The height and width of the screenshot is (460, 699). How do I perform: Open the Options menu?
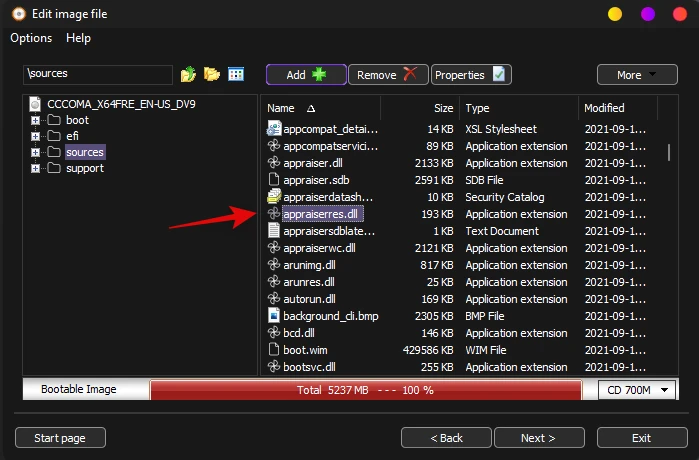coord(31,38)
